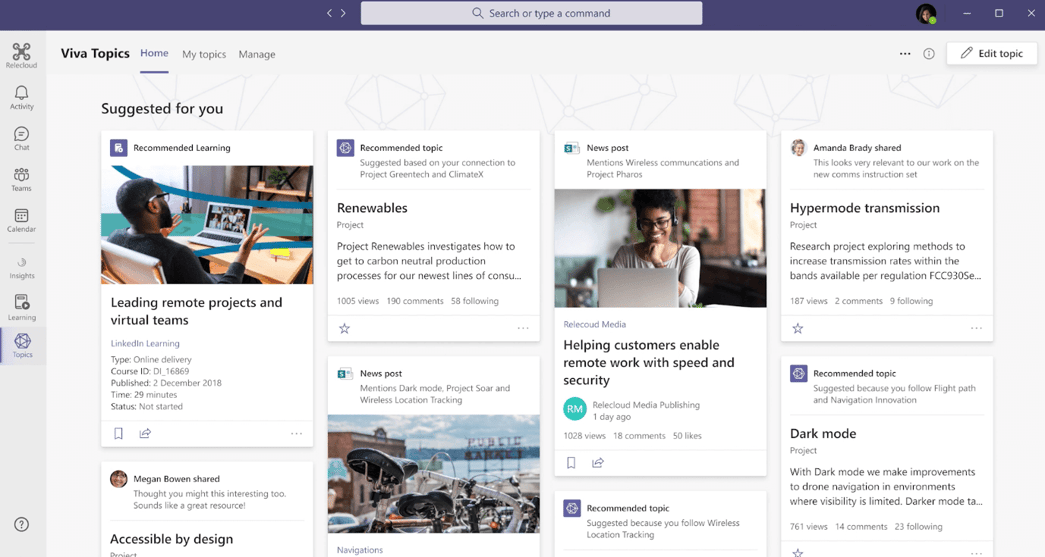
Task: Open more options on Leading remote projects card
Action: click(x=297, y=434)
